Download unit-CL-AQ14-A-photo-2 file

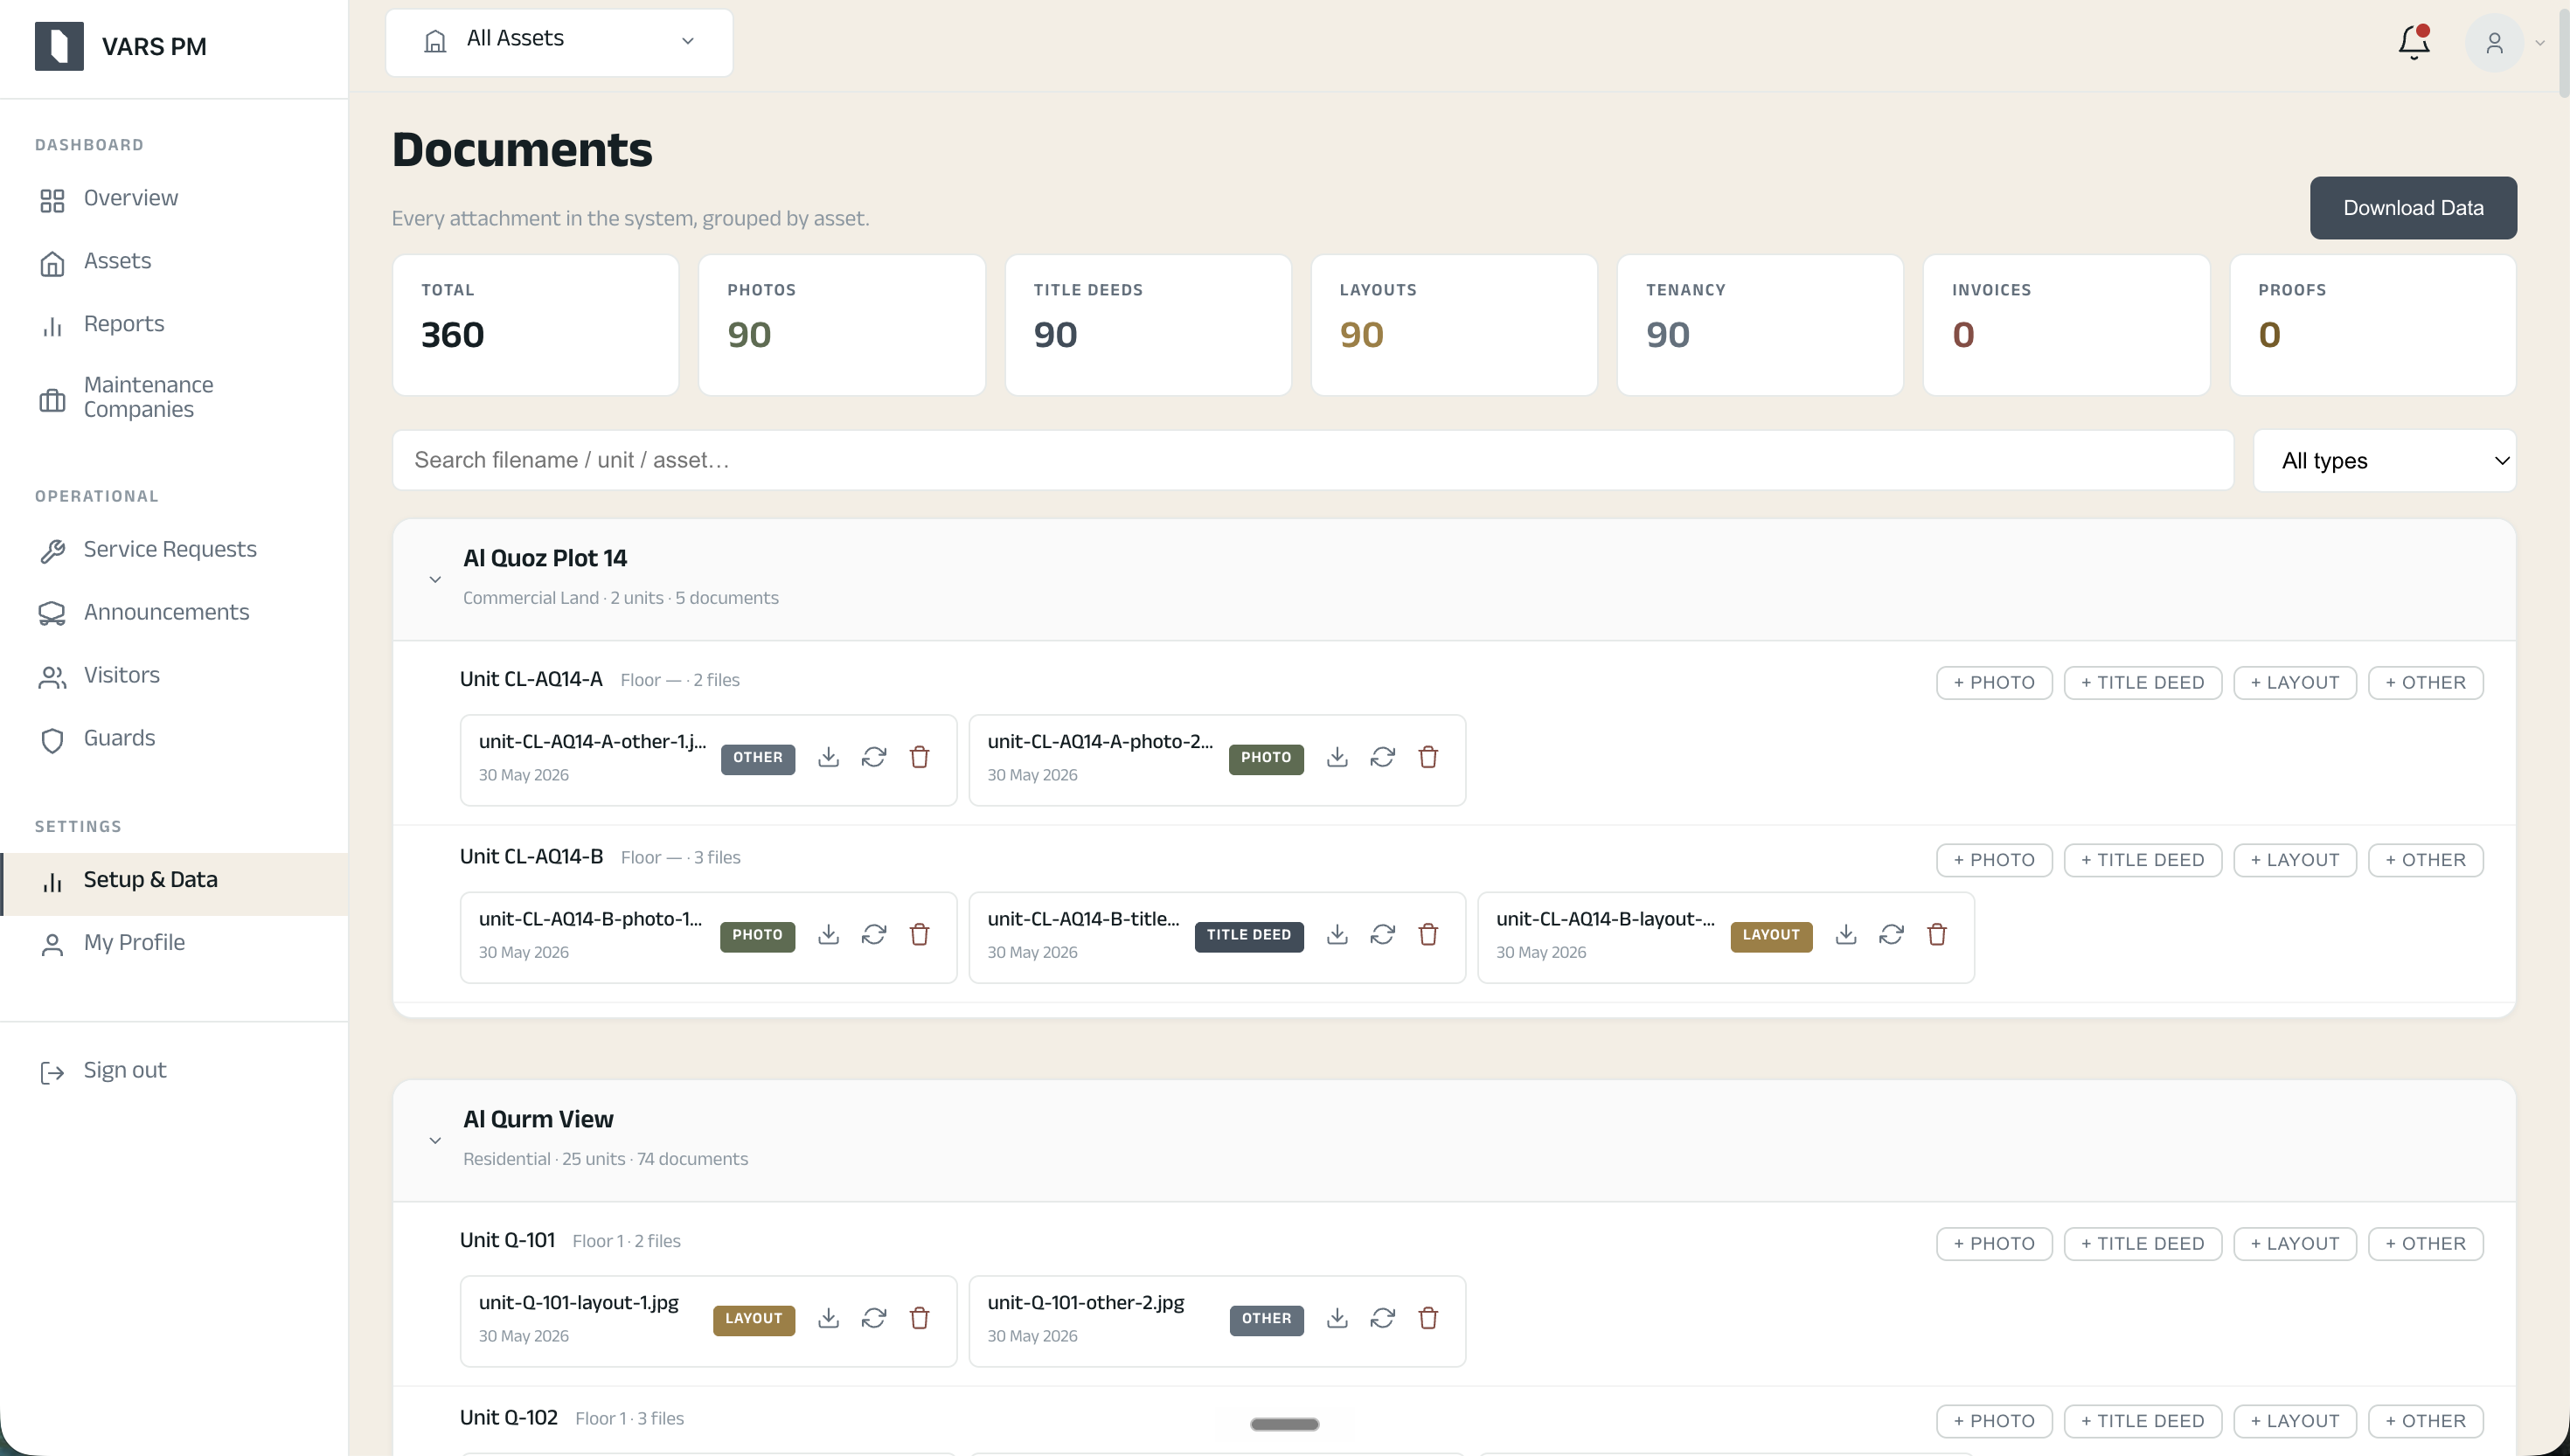click(1337, 757)
